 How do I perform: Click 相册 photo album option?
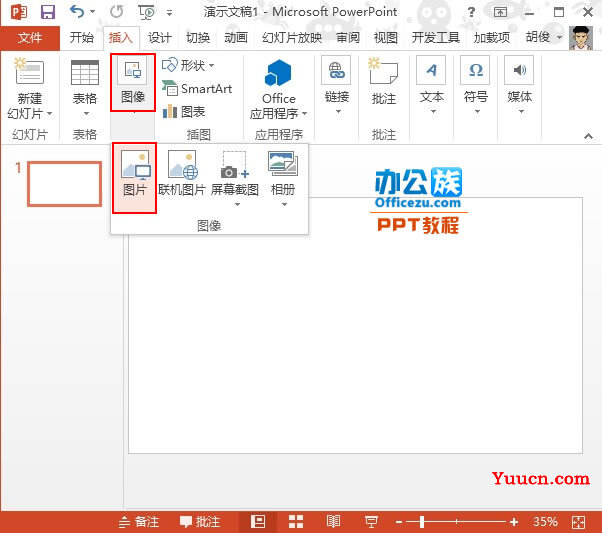(x=283, y=178)
